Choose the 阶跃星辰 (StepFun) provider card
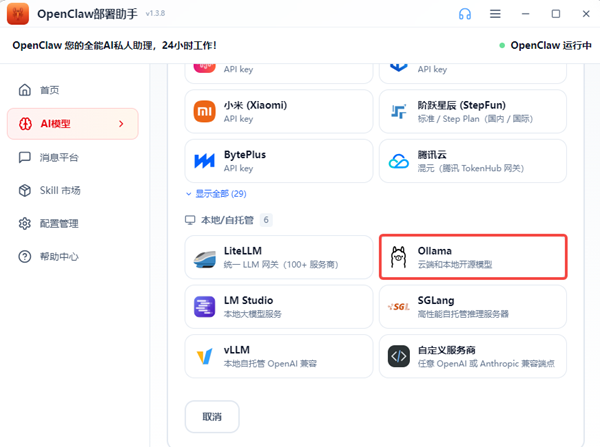Screen dimensions: 600x447 [473, 111]
